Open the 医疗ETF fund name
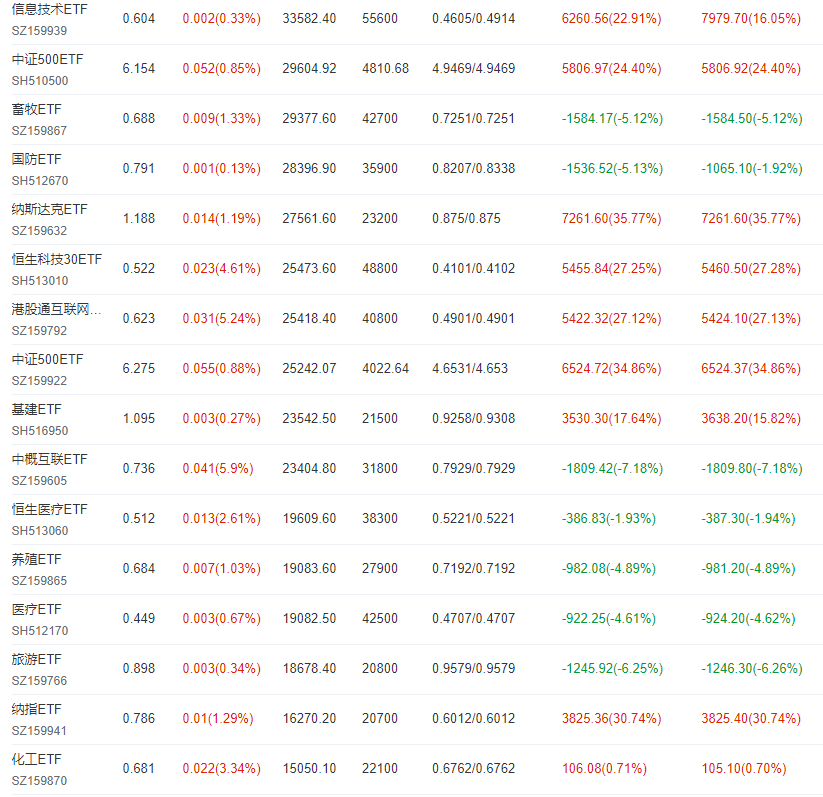The height and width of the screenshot is (797, 823). click(x=36, y=609)
